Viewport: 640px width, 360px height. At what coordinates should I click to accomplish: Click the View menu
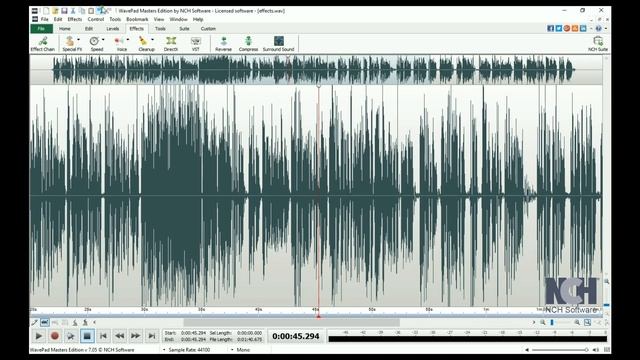159,19
